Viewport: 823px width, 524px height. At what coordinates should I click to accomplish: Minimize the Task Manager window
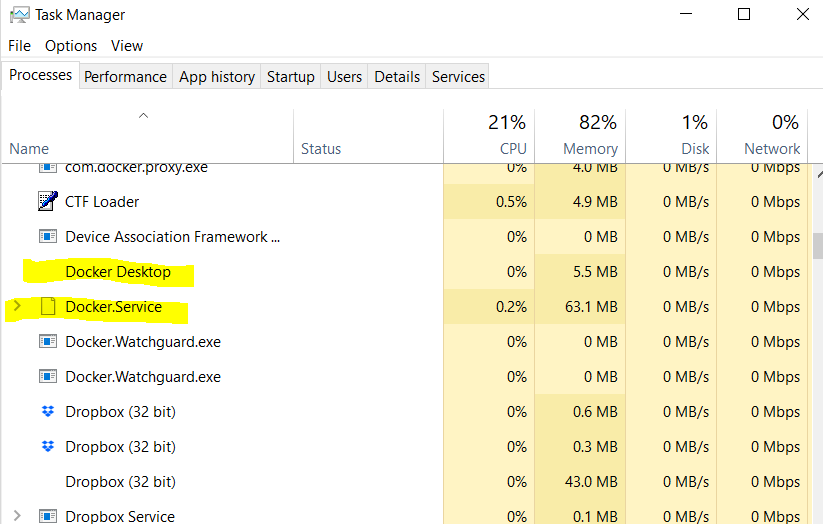pos(685,14)
